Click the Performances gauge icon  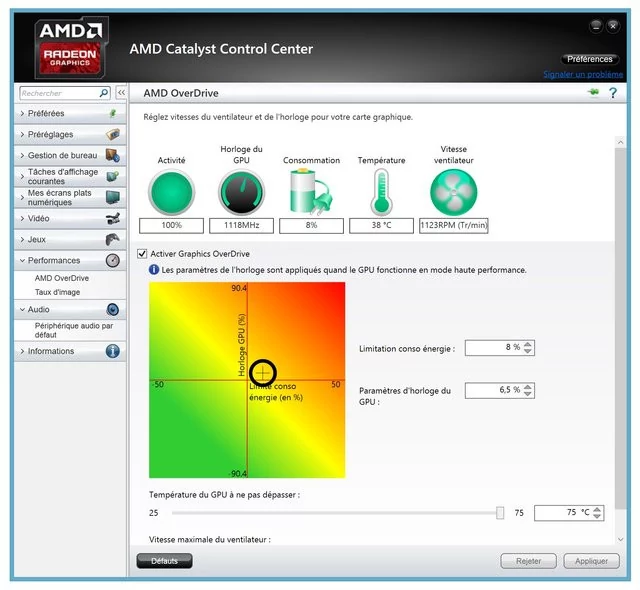pyautogui.click(x=113, y=260)
